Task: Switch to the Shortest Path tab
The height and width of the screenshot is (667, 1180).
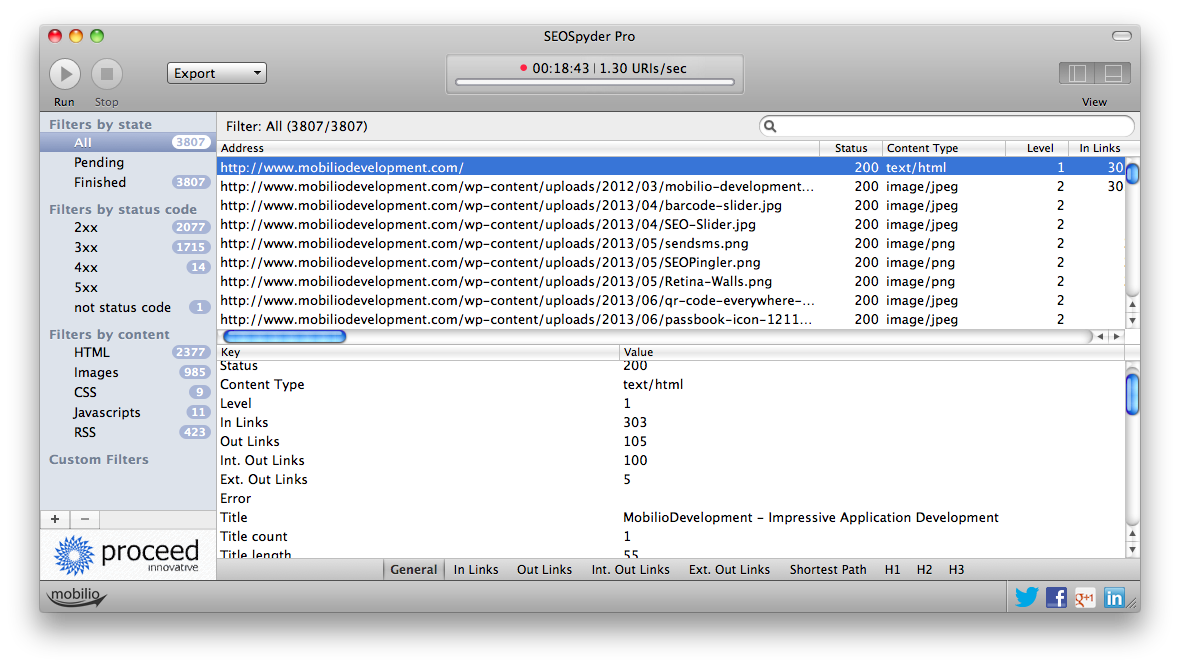Action: click(828, 570)
